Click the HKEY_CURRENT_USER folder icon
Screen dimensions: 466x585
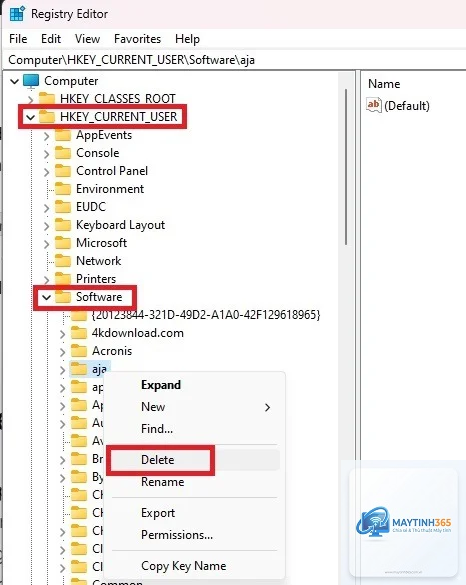[x=47, y=117]
